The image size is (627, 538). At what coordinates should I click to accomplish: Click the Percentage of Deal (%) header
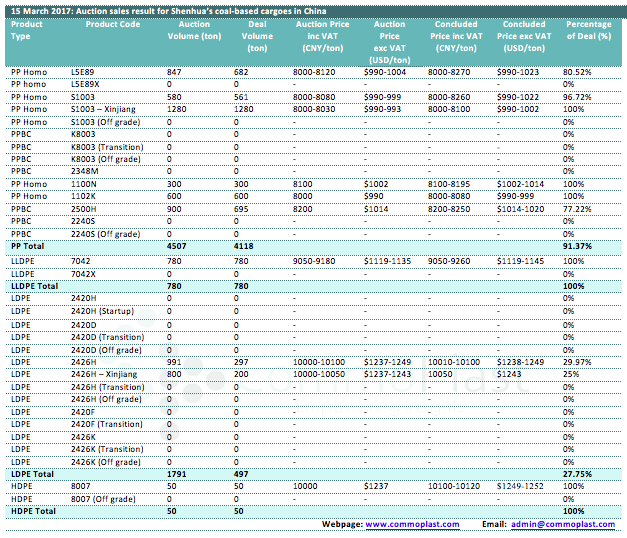[x=589, y=30]
